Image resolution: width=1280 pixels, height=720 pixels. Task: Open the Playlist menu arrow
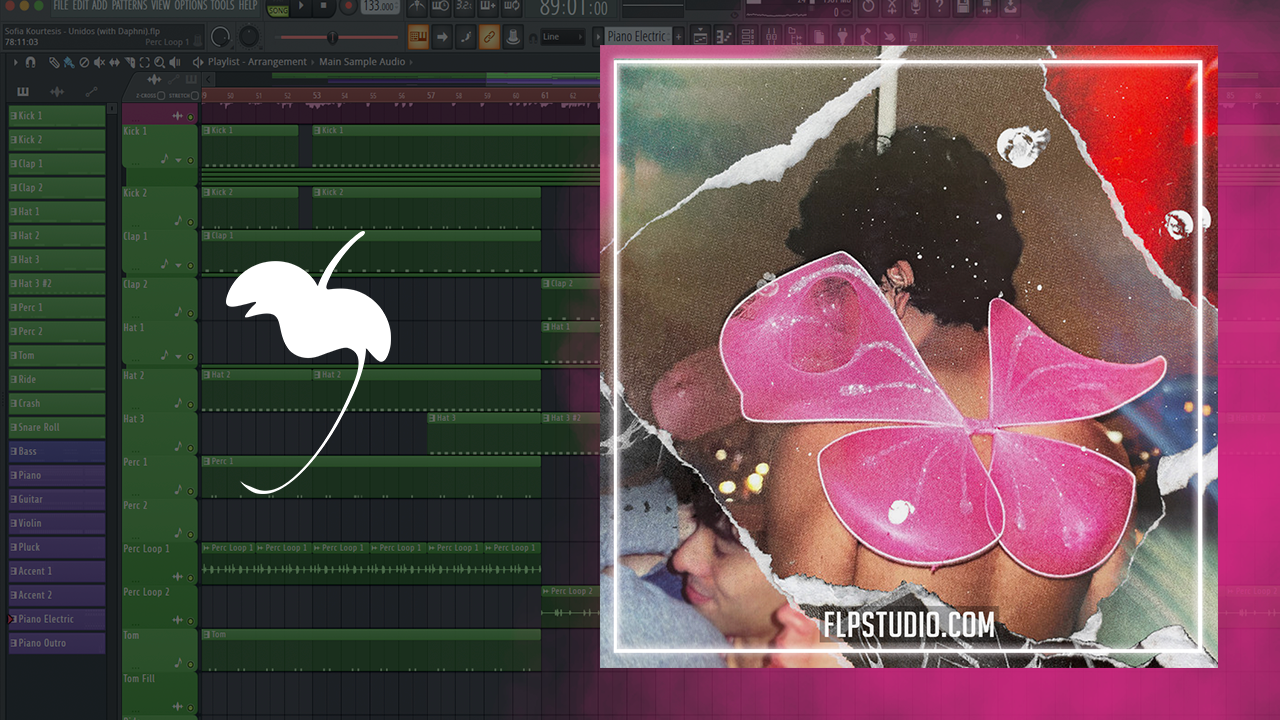point(15,62)
